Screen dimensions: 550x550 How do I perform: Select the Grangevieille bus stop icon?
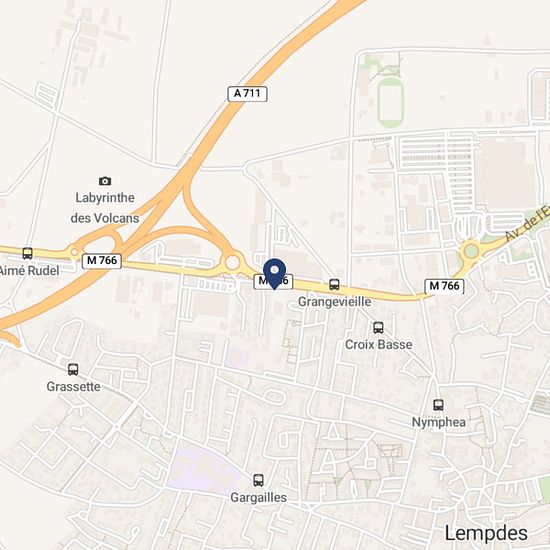tap(334, 284)
